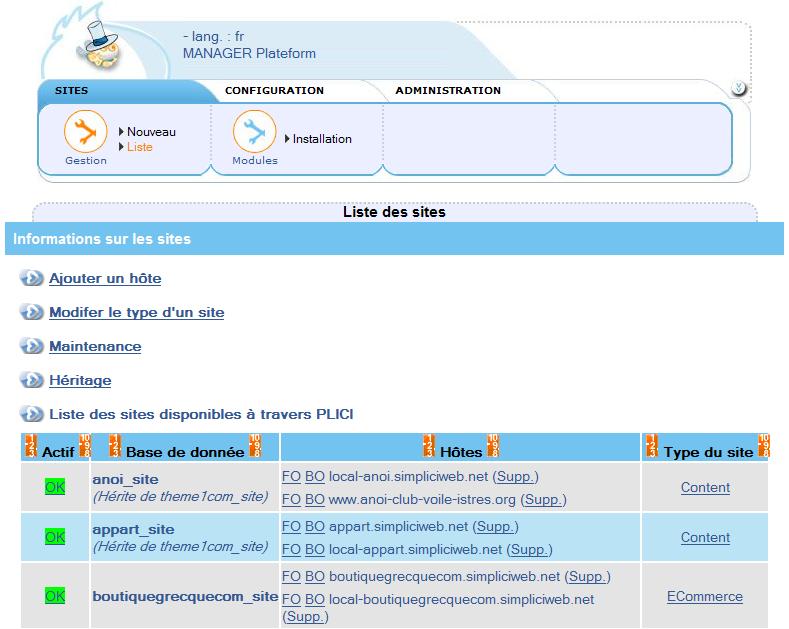Open BO for local-appart.simpliciweb.net
Viewport: 789px width, 629px height.
coord(314,549)
